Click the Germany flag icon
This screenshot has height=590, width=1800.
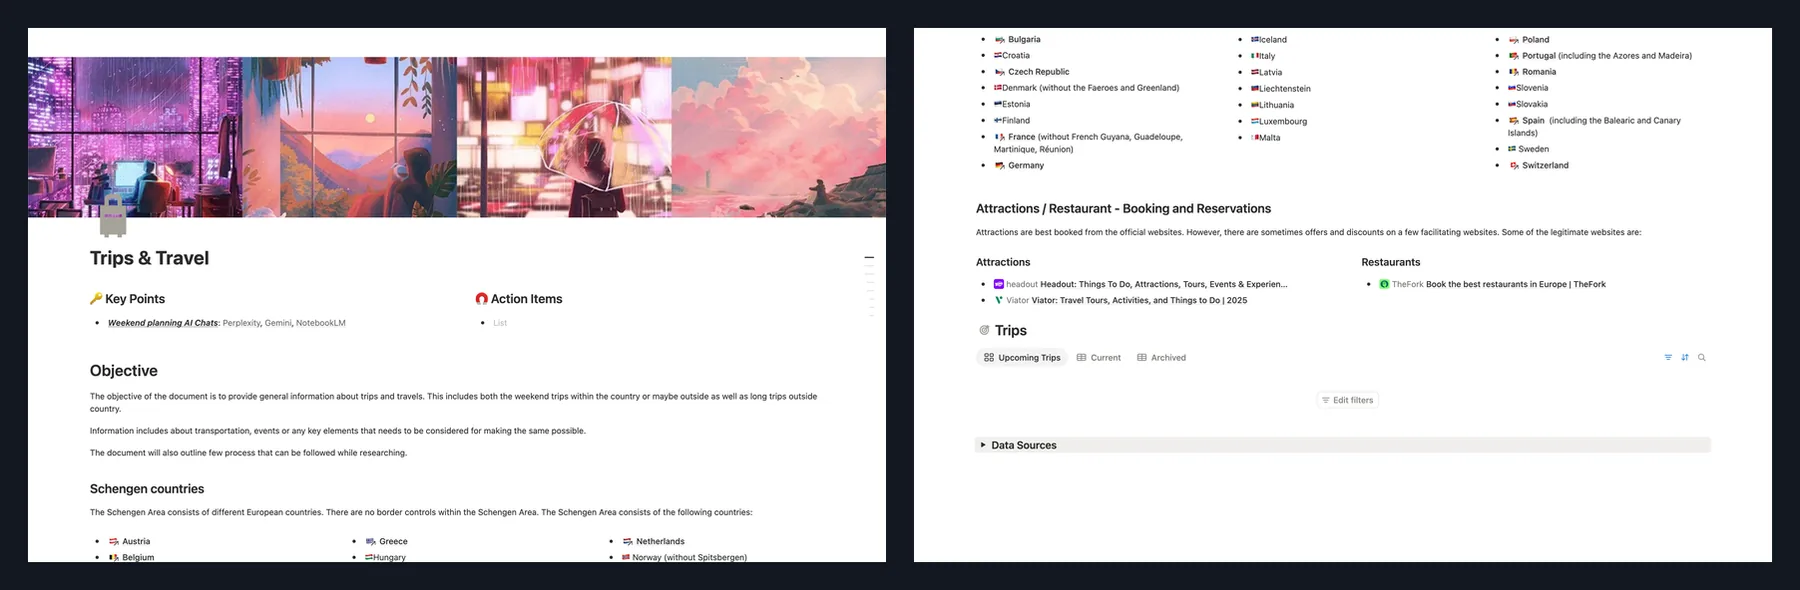(1000, 165)
